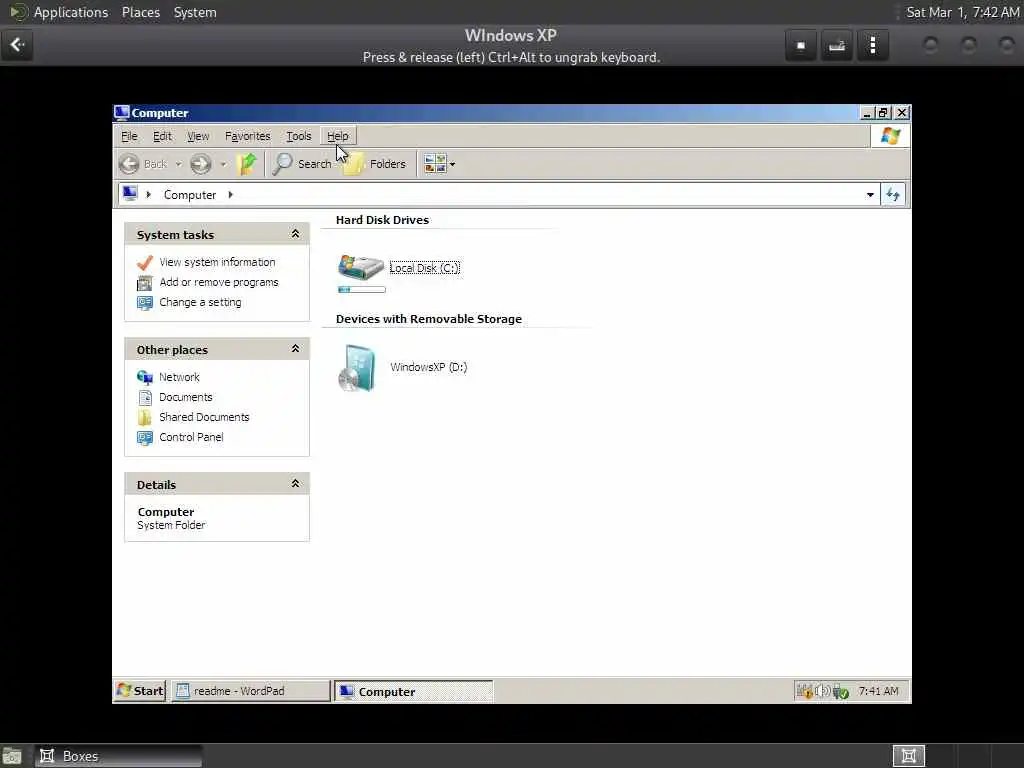This screenshot has height=768, width=1024.
Task: Click the network warning tray icon
Action: point(805,691)
